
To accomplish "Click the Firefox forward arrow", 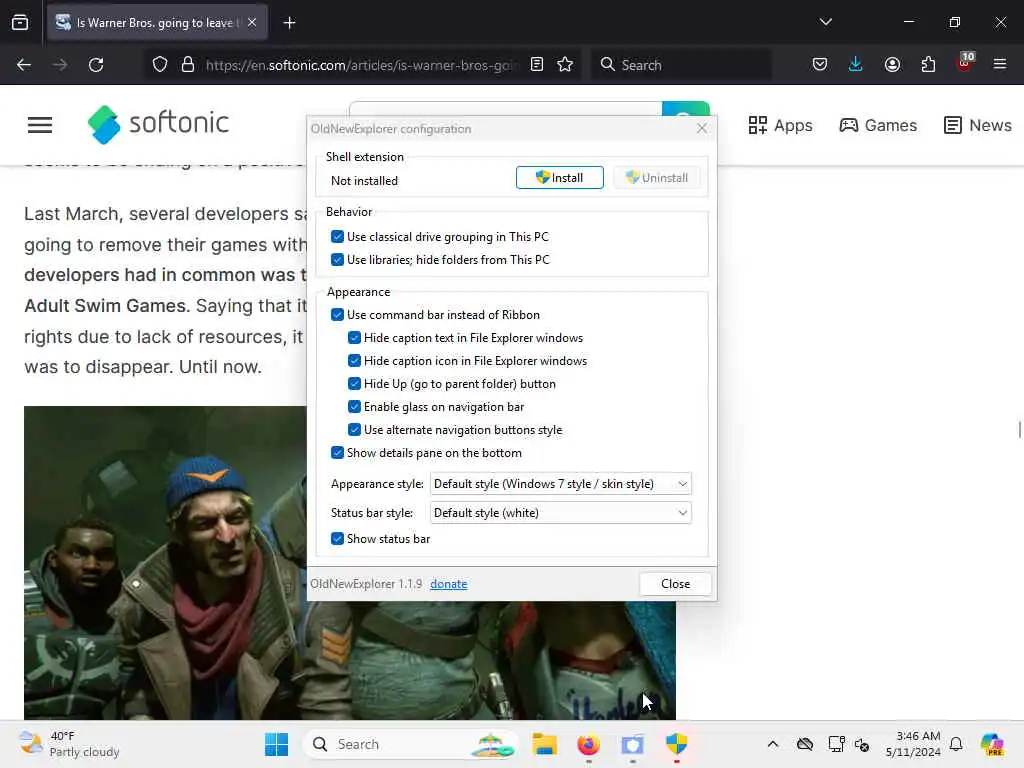I will 59,65.
